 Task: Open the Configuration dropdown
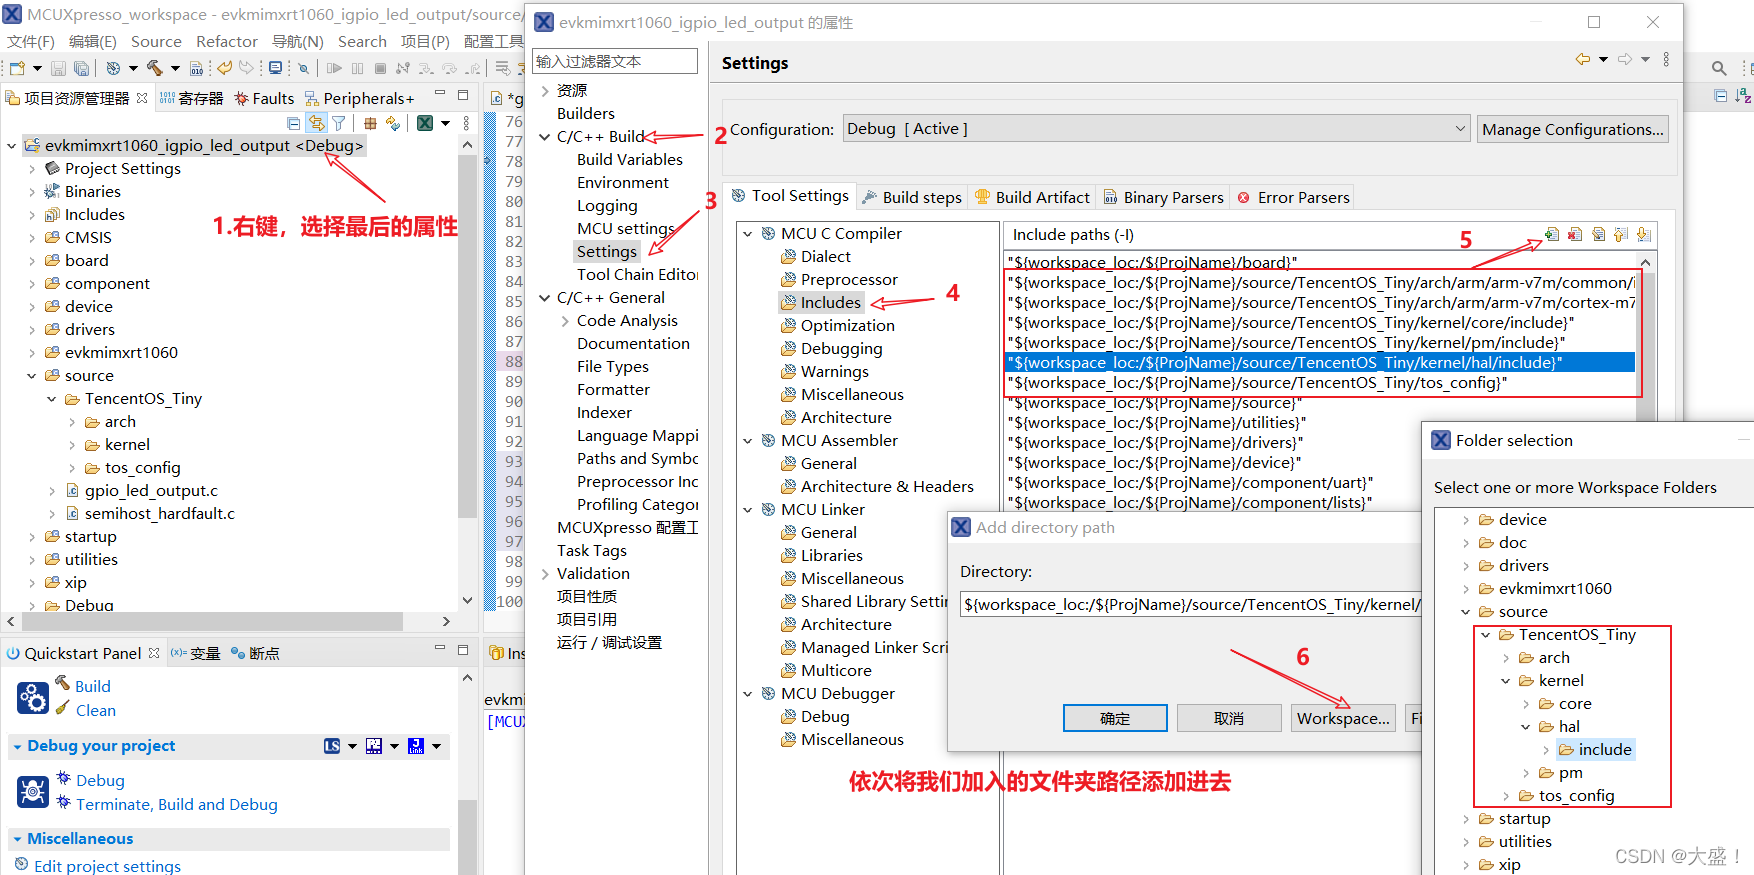(x=1460, y=129)
